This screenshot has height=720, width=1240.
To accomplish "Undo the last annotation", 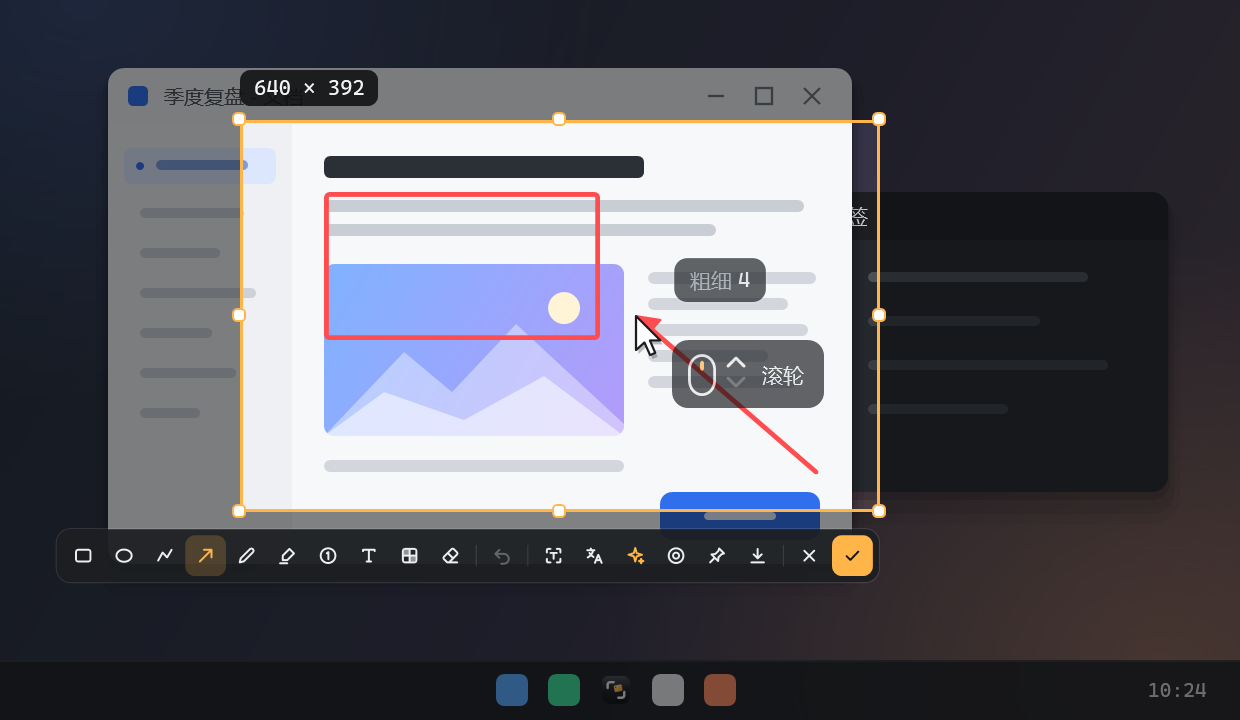I will (502, 556).
